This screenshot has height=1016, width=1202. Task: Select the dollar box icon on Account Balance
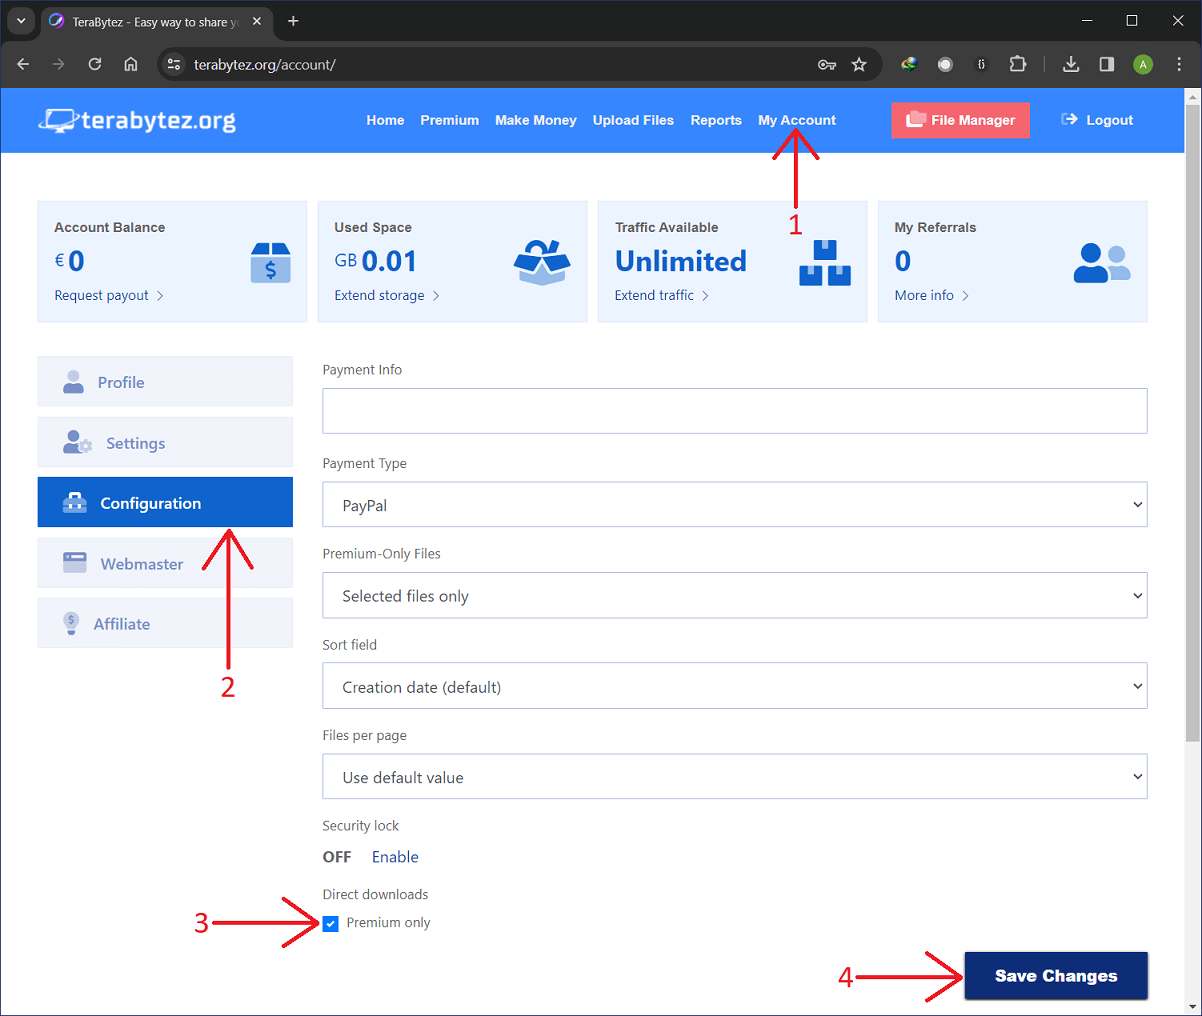click(x=270, y=262)
